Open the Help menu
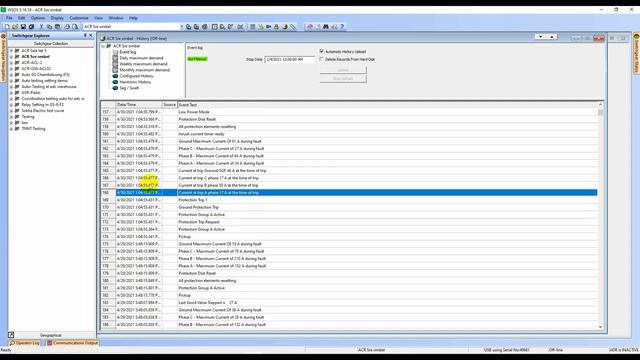The width and height of the screenshot is (640, 360). coord(133,18)
